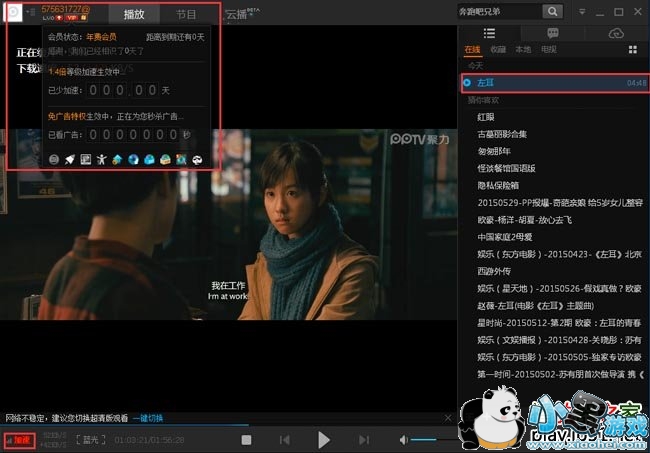Skip to next video

pos(364,440)
